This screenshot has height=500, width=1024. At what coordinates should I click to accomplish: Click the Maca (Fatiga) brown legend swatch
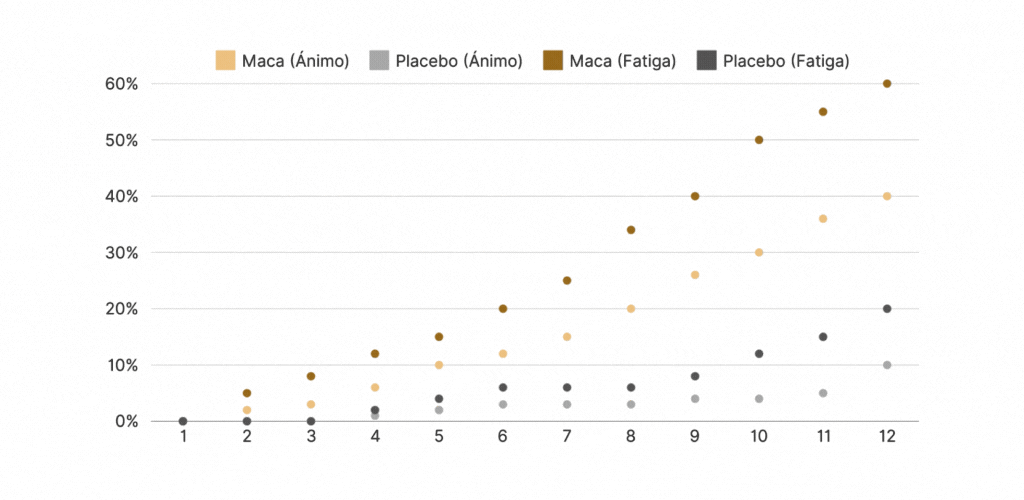(x=553, y=61)
